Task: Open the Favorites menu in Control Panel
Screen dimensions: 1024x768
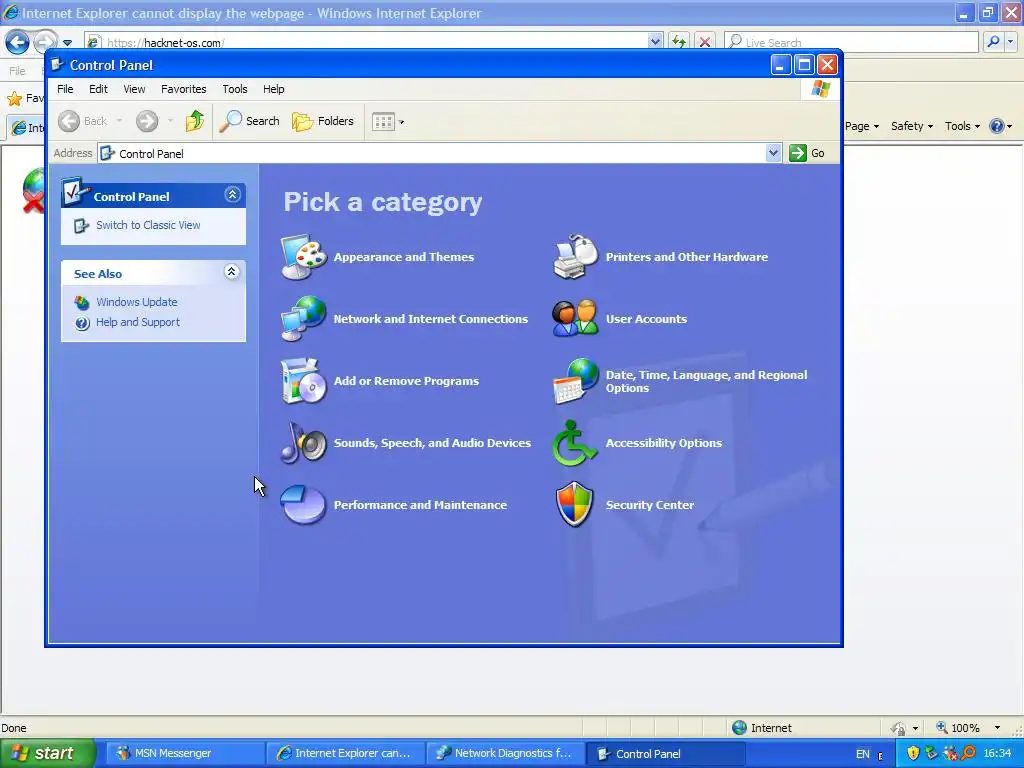Action: (x=184, y=89)
